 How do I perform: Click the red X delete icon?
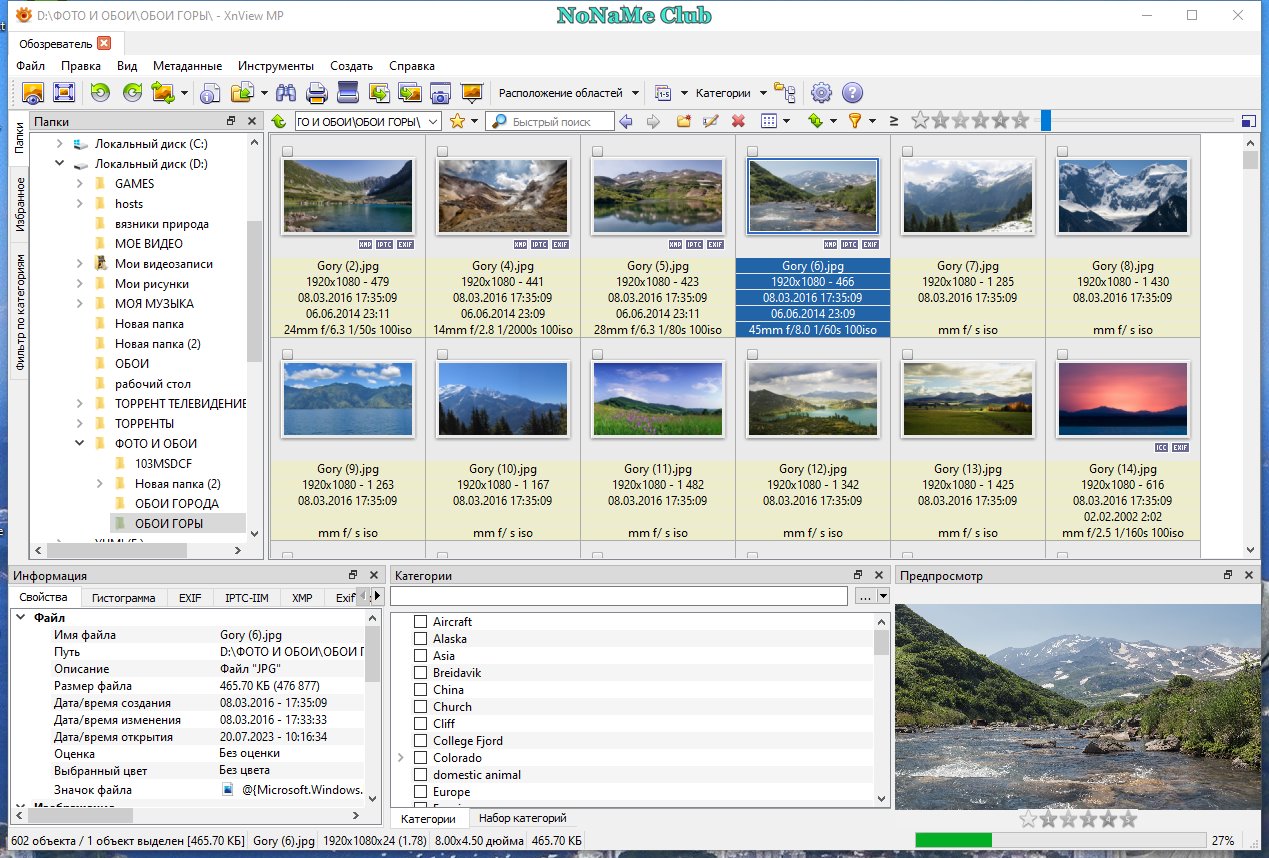click(738, 121)
